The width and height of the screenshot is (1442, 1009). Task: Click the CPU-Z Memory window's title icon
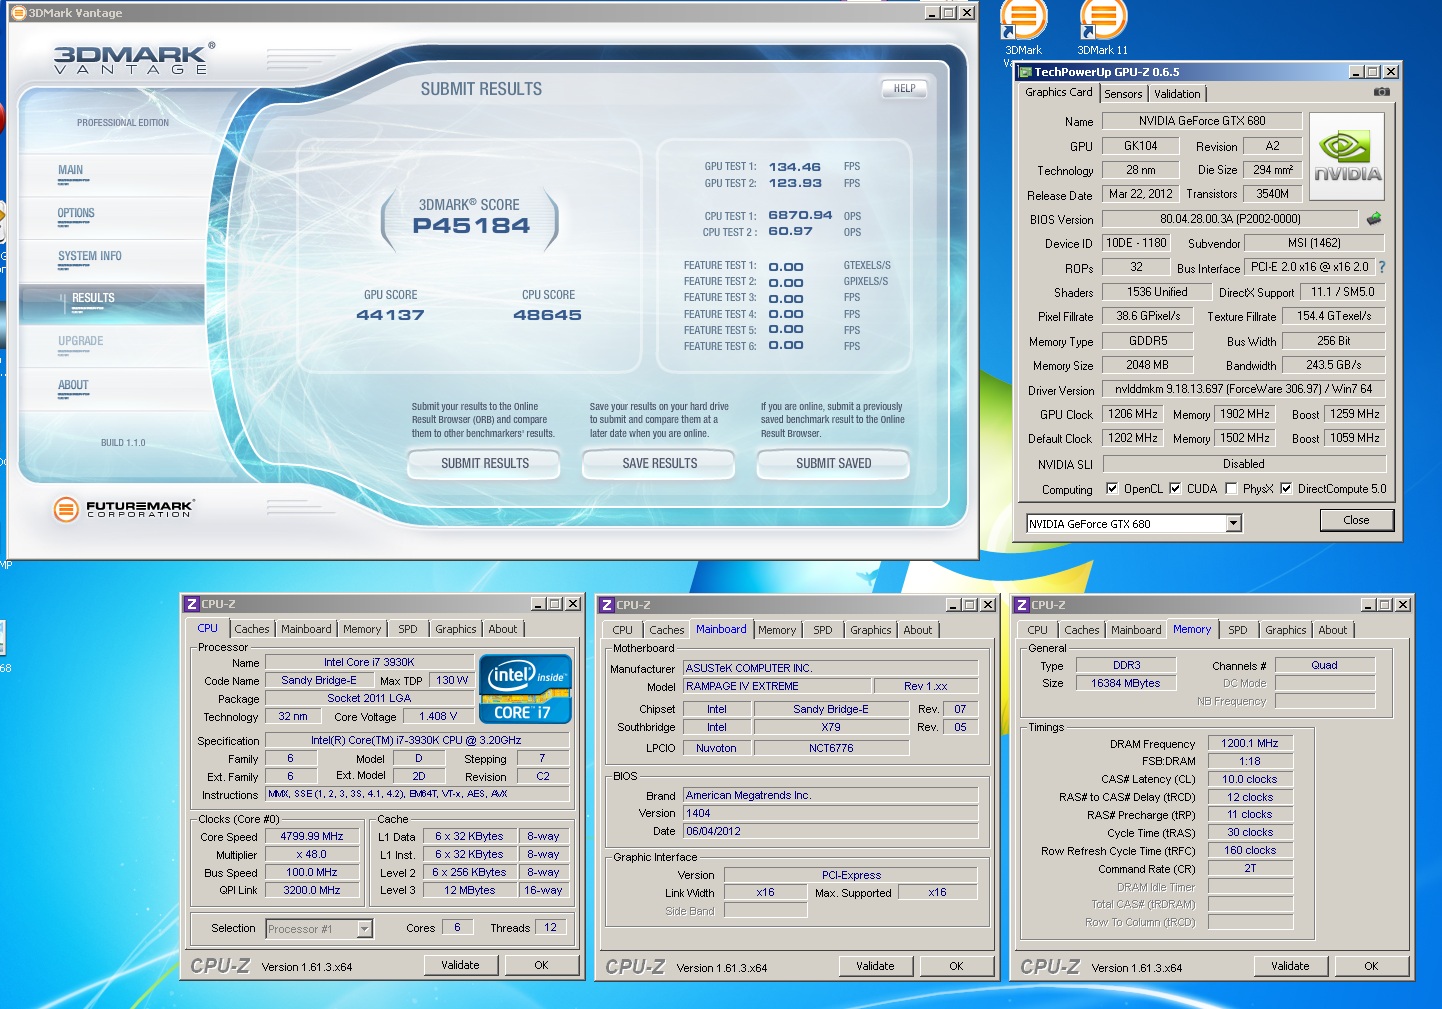coord(1022,605)
